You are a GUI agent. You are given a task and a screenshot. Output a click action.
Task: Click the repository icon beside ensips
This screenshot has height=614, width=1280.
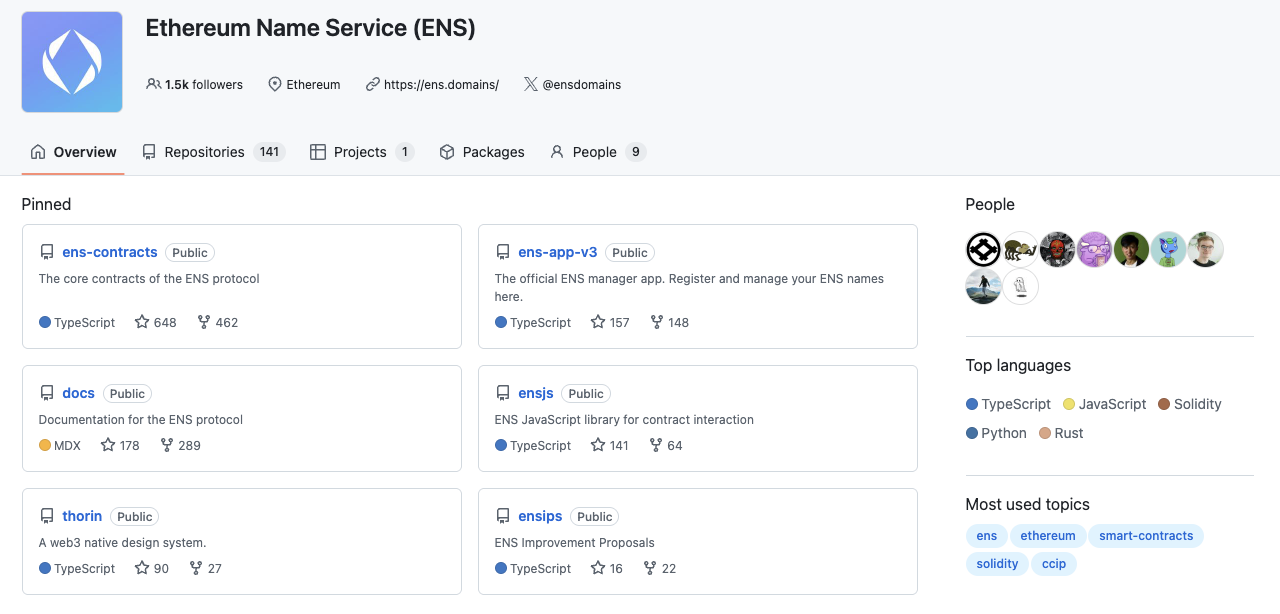pyautogui.click(x=503, y=517)
